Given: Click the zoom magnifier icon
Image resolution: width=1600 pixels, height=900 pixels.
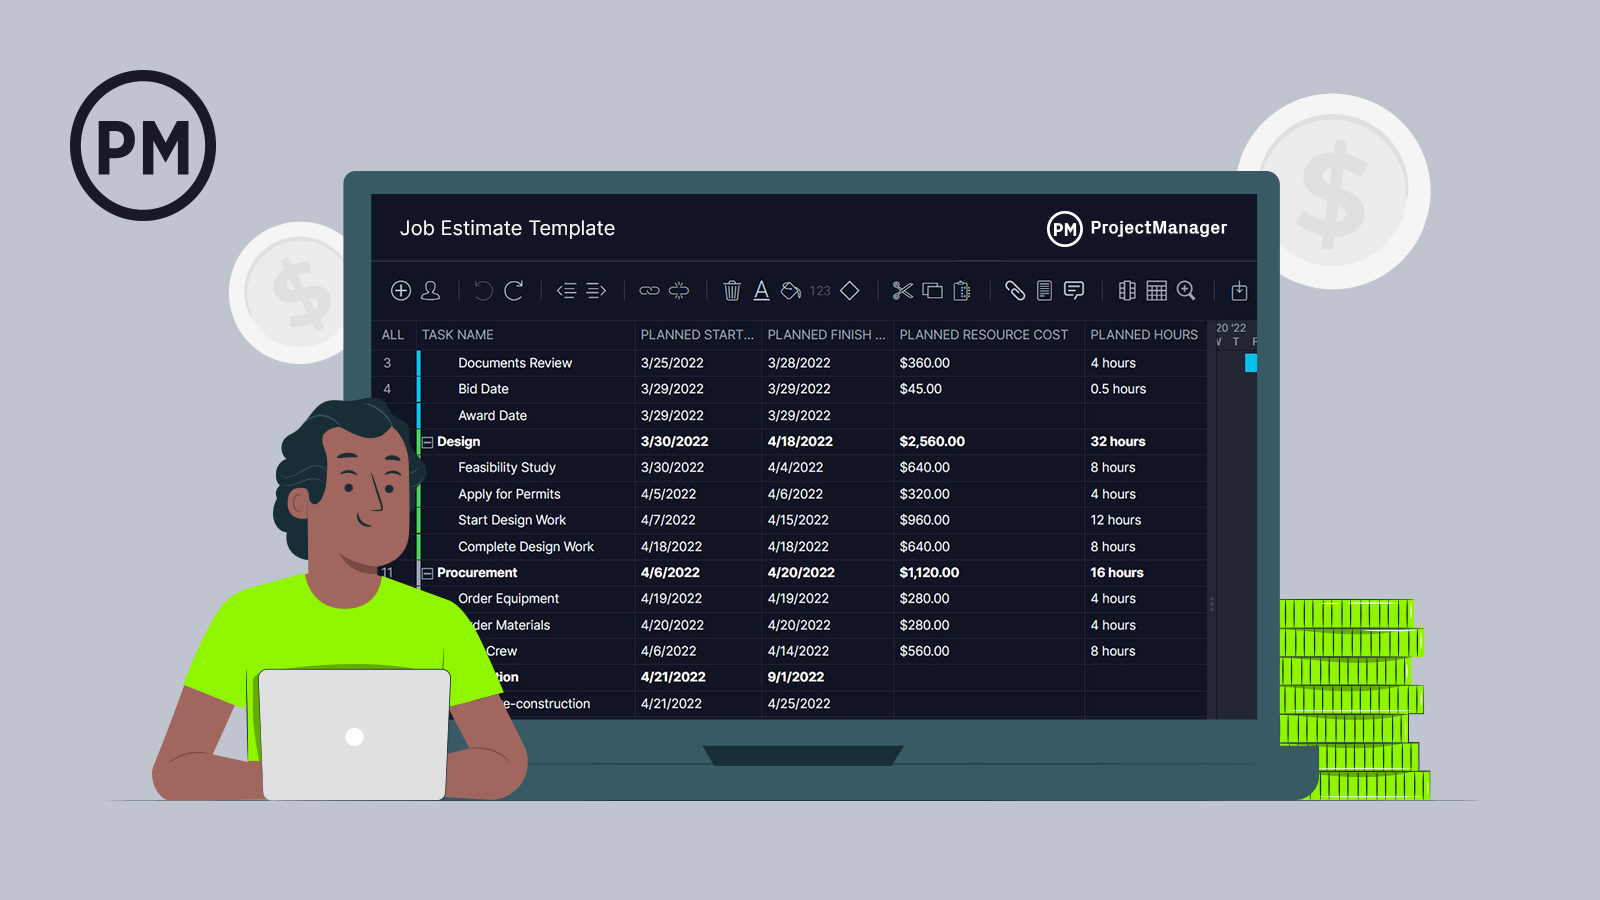Looking at the screenshot, I should [1186, 291].
